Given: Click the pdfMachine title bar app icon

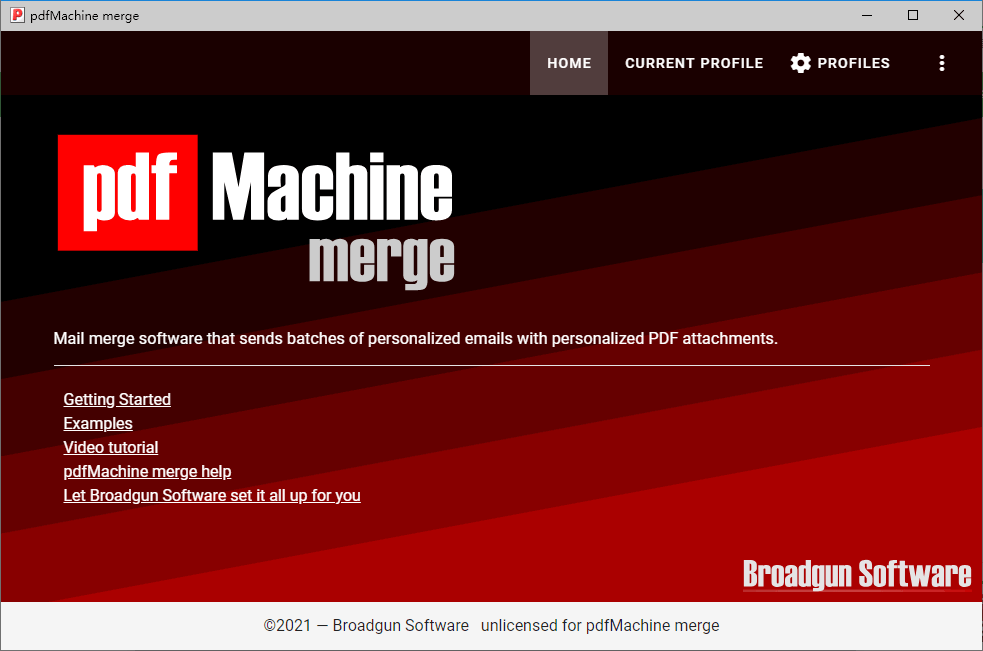Looking at the screenshot, I should pyautogui.click(x=18, y=15).
